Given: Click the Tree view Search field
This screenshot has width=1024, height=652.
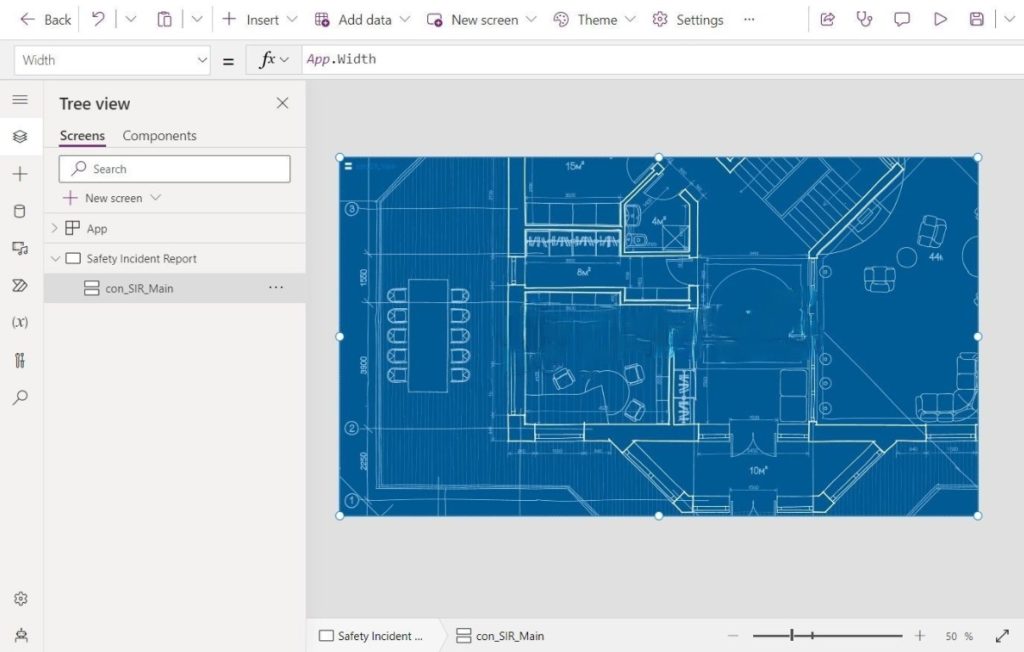Looking at the screenshot, I should (x=174, y=169).
